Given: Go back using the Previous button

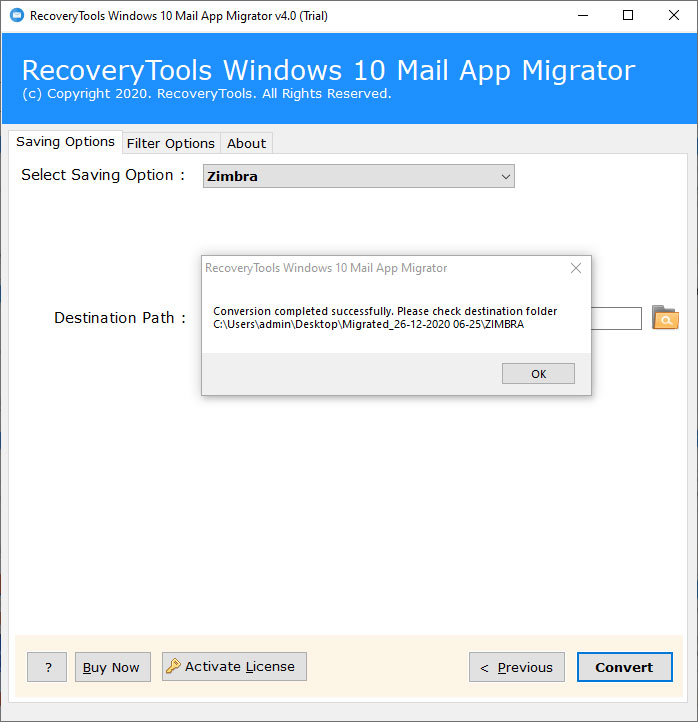Looking at the screenshot, I should point(517,667).
